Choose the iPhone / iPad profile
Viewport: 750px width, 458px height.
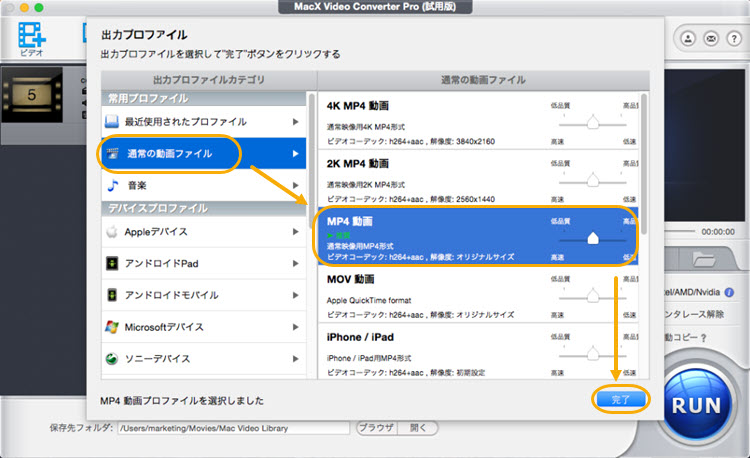[x=478, y=352]
